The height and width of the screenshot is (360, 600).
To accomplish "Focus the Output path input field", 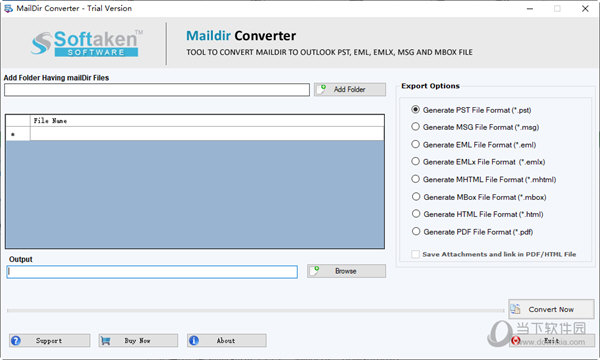I will (x=152, y=272).
